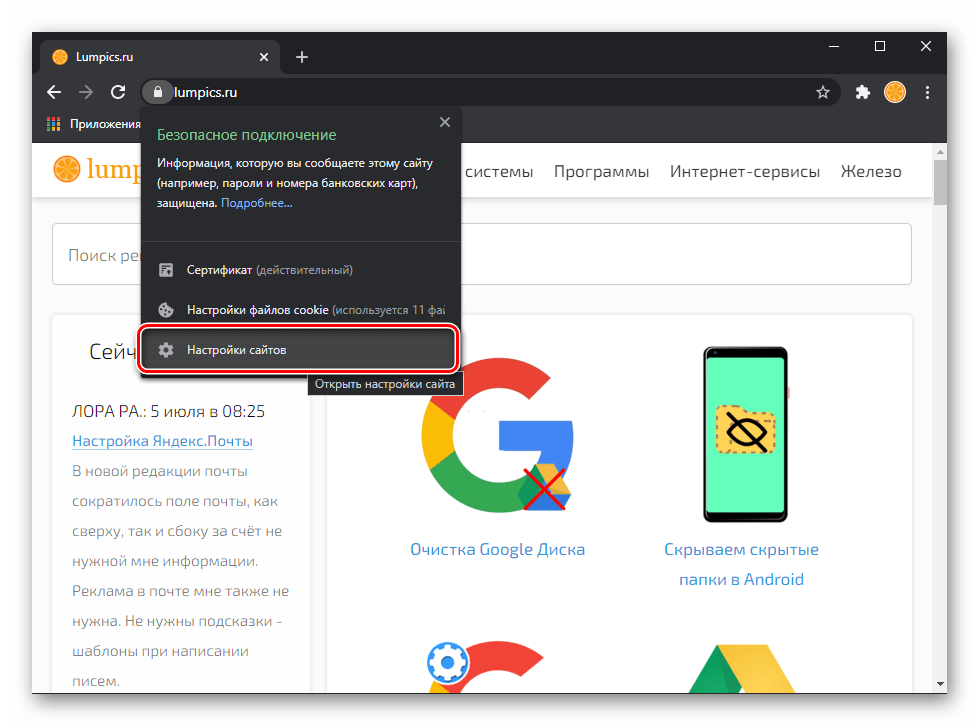Close the secure connection popup
This screenshot has width=979, height=726.
click(445, 122)
